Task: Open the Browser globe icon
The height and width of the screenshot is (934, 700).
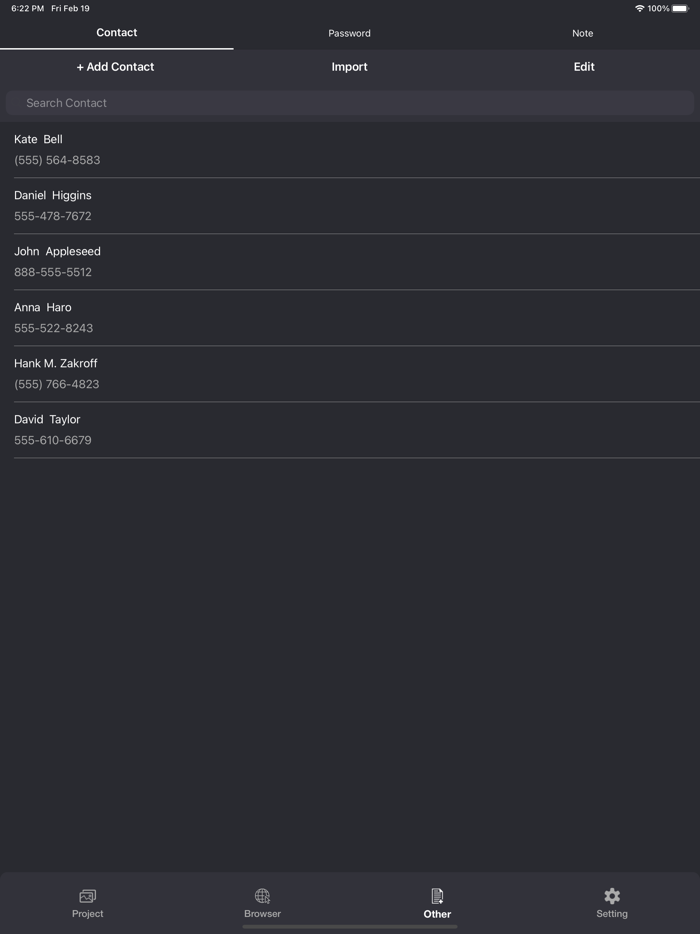Action: pos(262,896)
